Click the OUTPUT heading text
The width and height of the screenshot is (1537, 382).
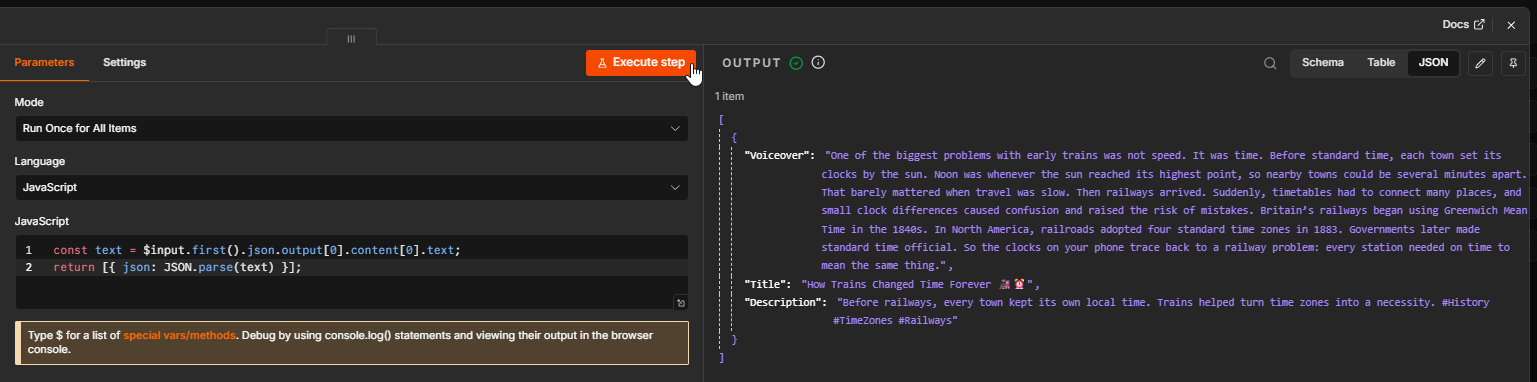751,63
